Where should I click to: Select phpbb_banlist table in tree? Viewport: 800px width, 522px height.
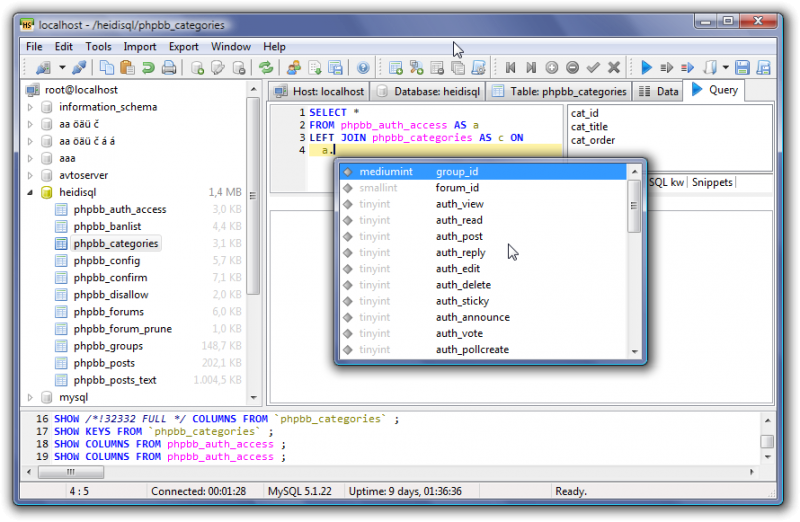pos(107,226)
